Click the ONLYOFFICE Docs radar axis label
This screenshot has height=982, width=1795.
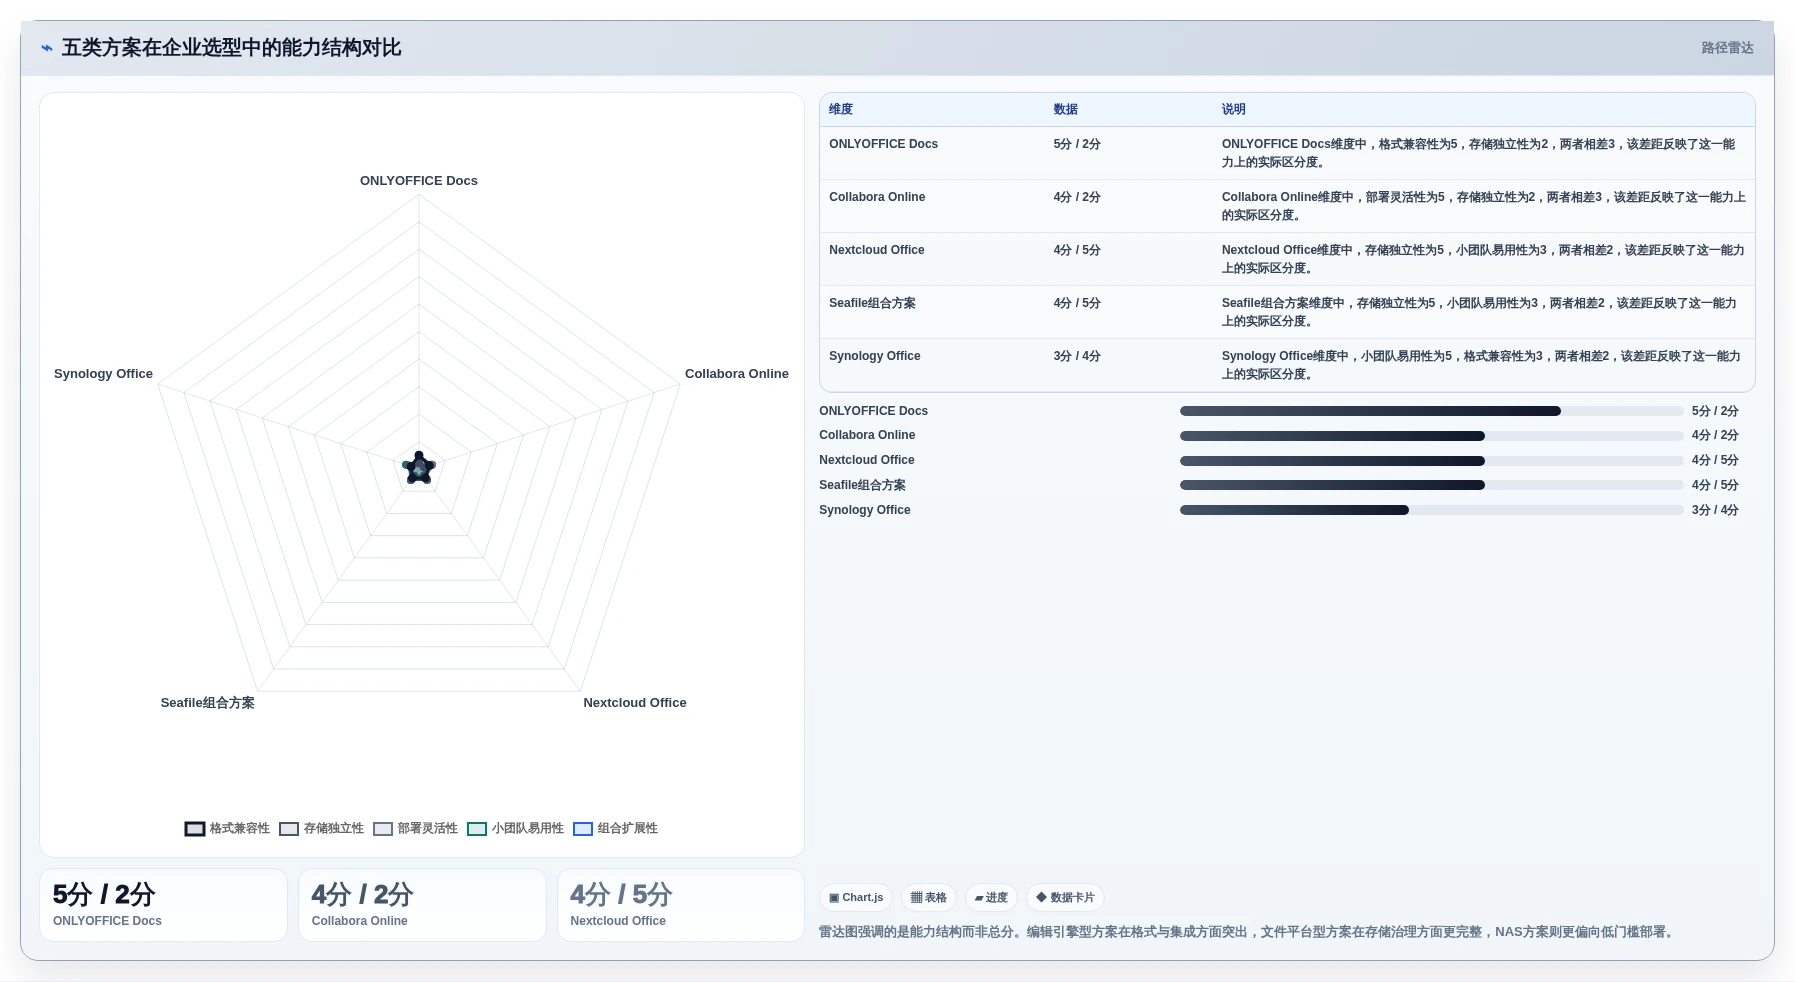(419, 181)
